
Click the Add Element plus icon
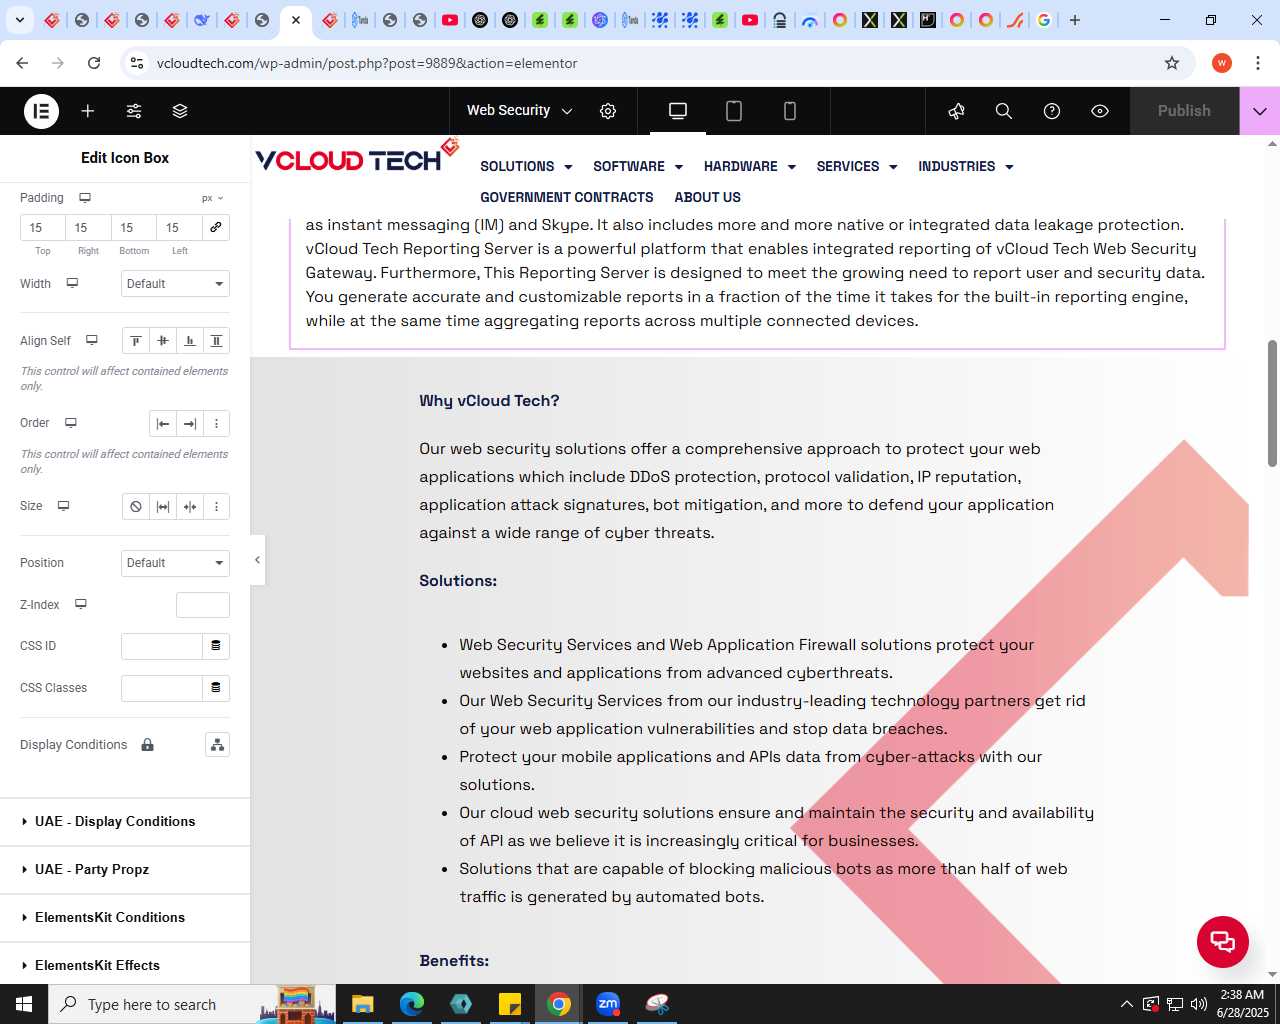click(88, 111)
